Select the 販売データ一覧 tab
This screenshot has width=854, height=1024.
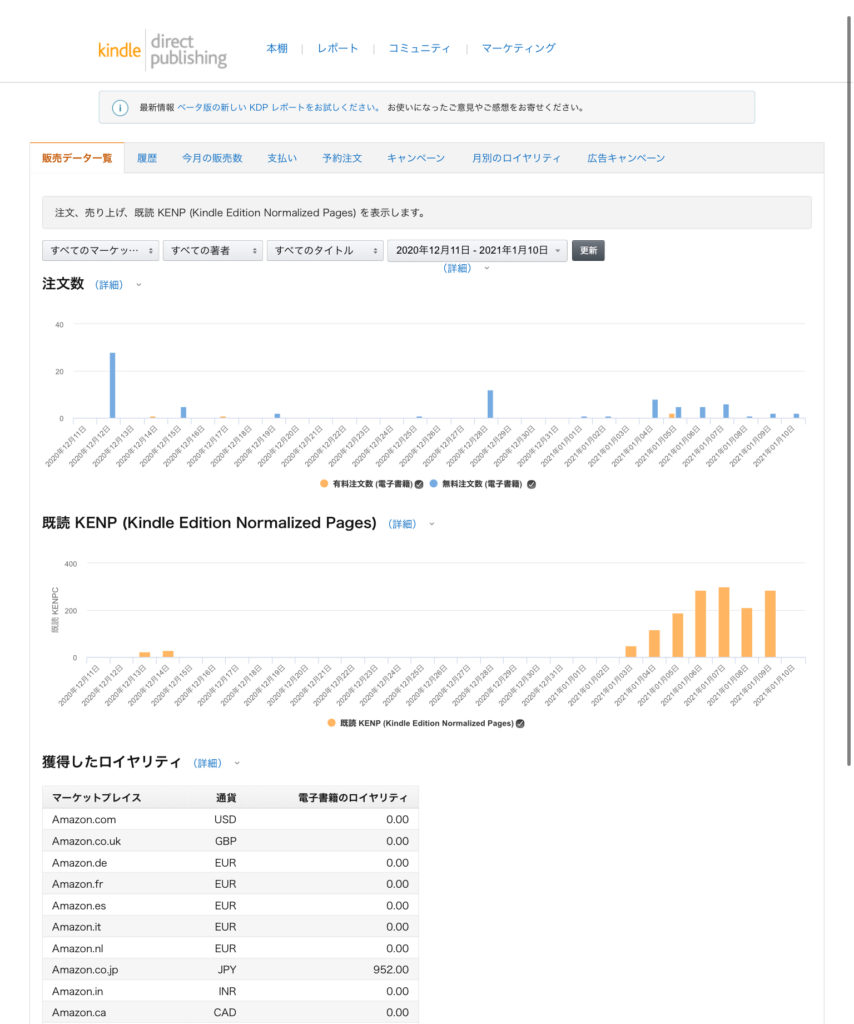[77, 158]
